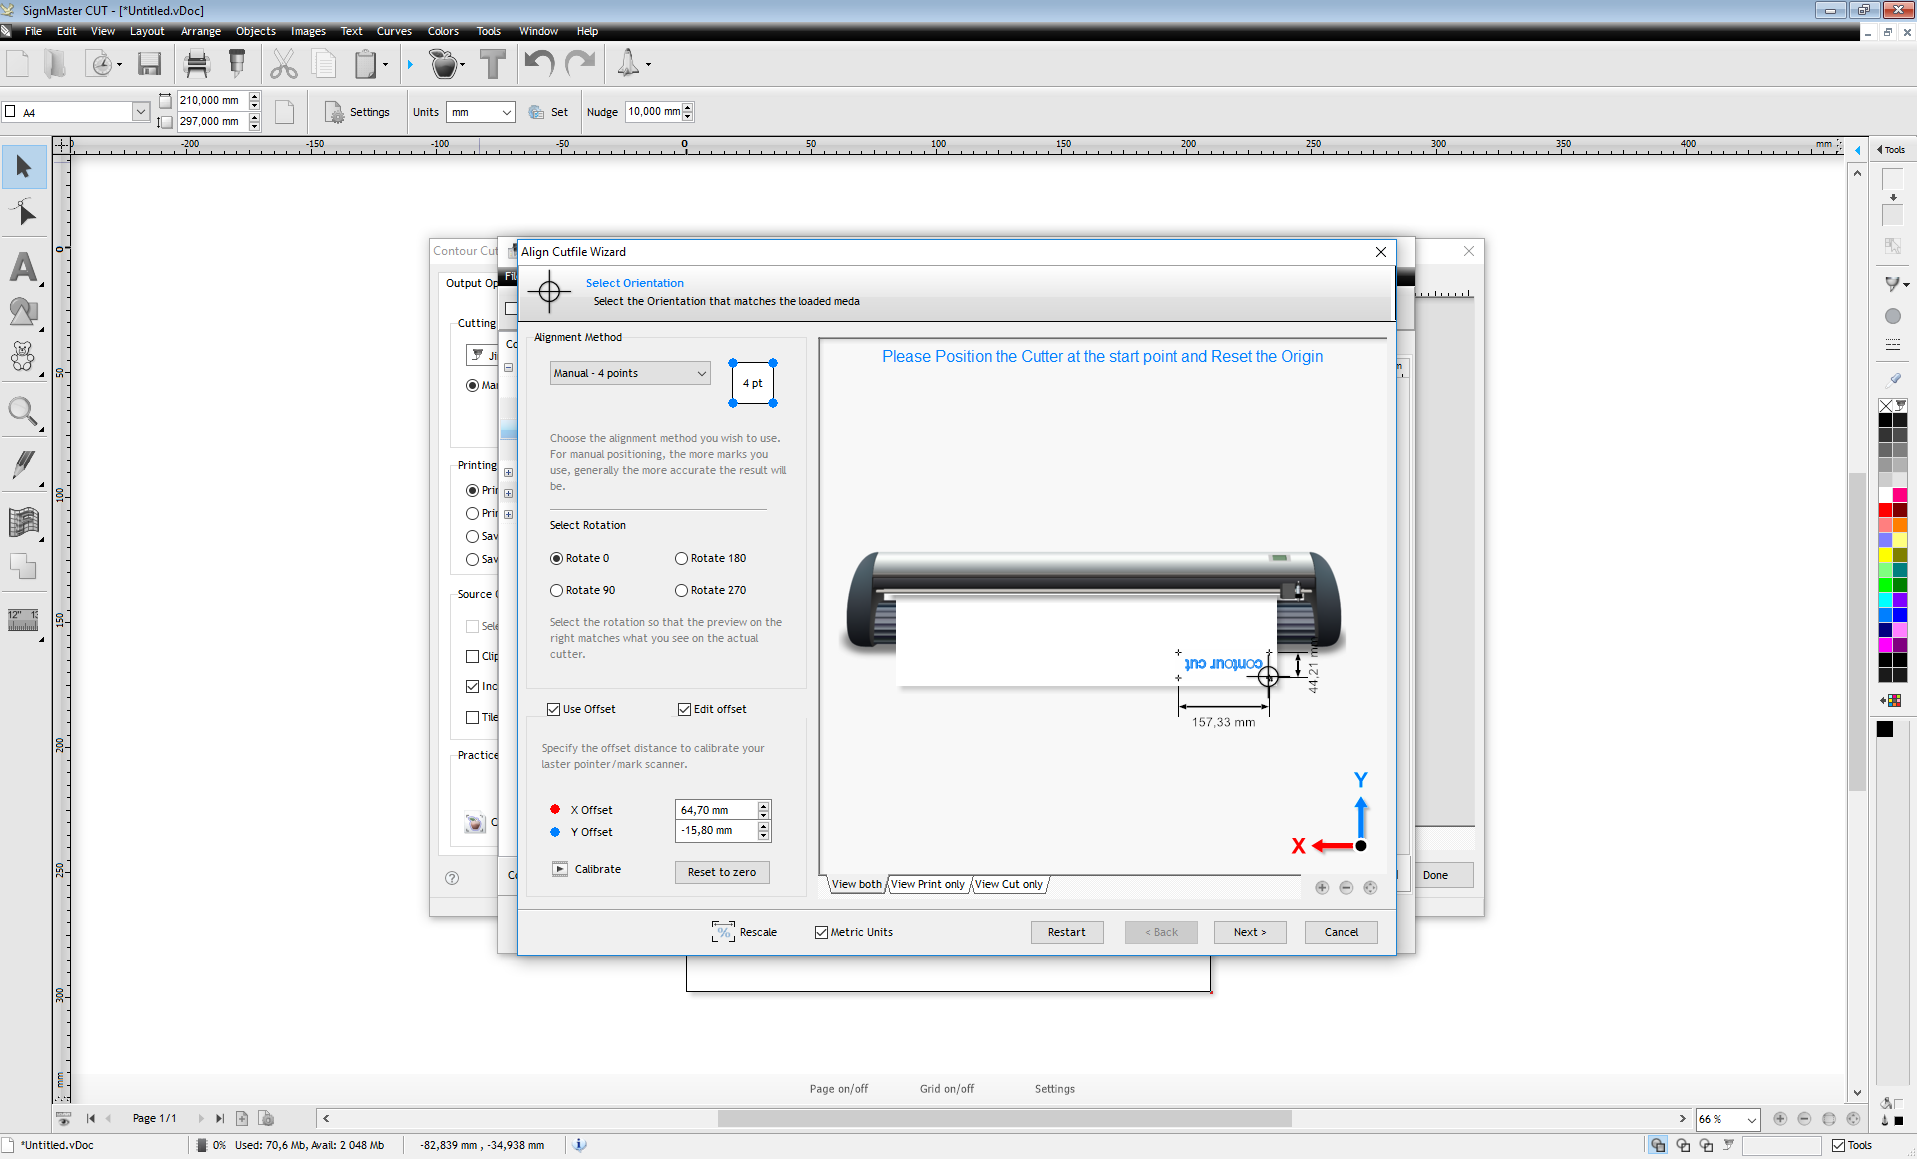Select the zoom magnifier tool
Screen dimensions: 1917x1159
click(x=24, y=412)
